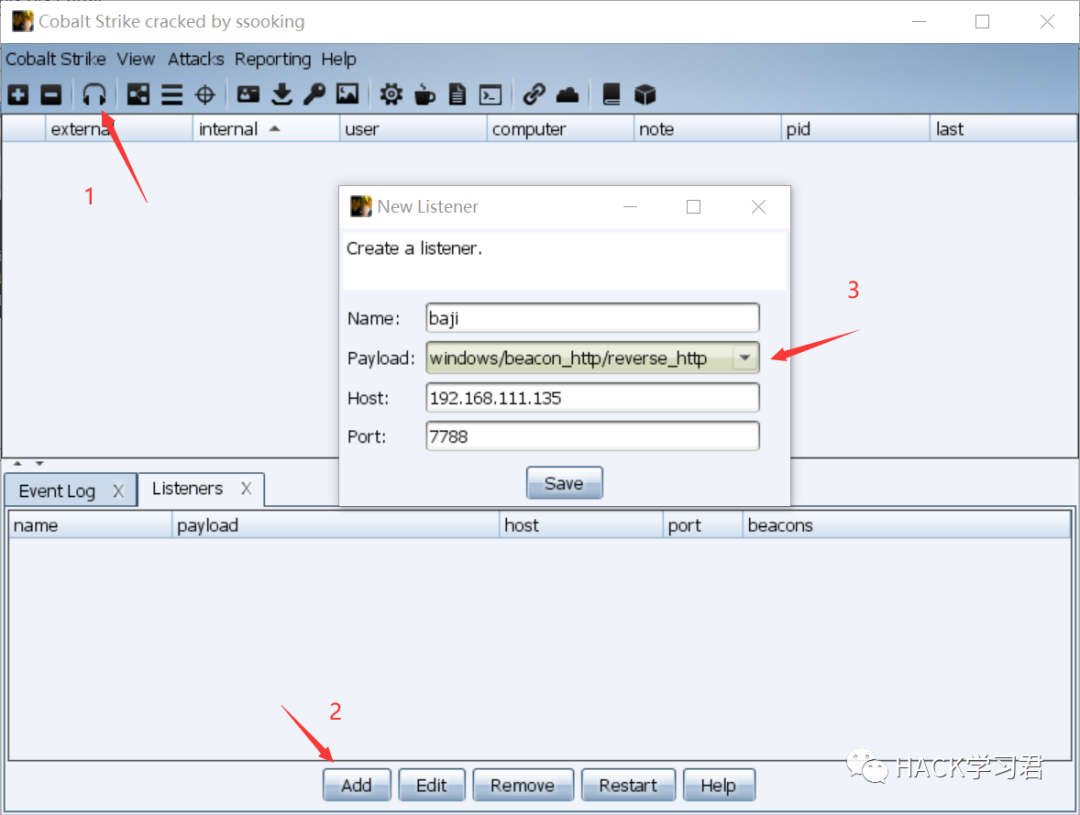This screenshot has width=1080, height=815.
Task: Sort sessions by external column
Action: point(118,129)
